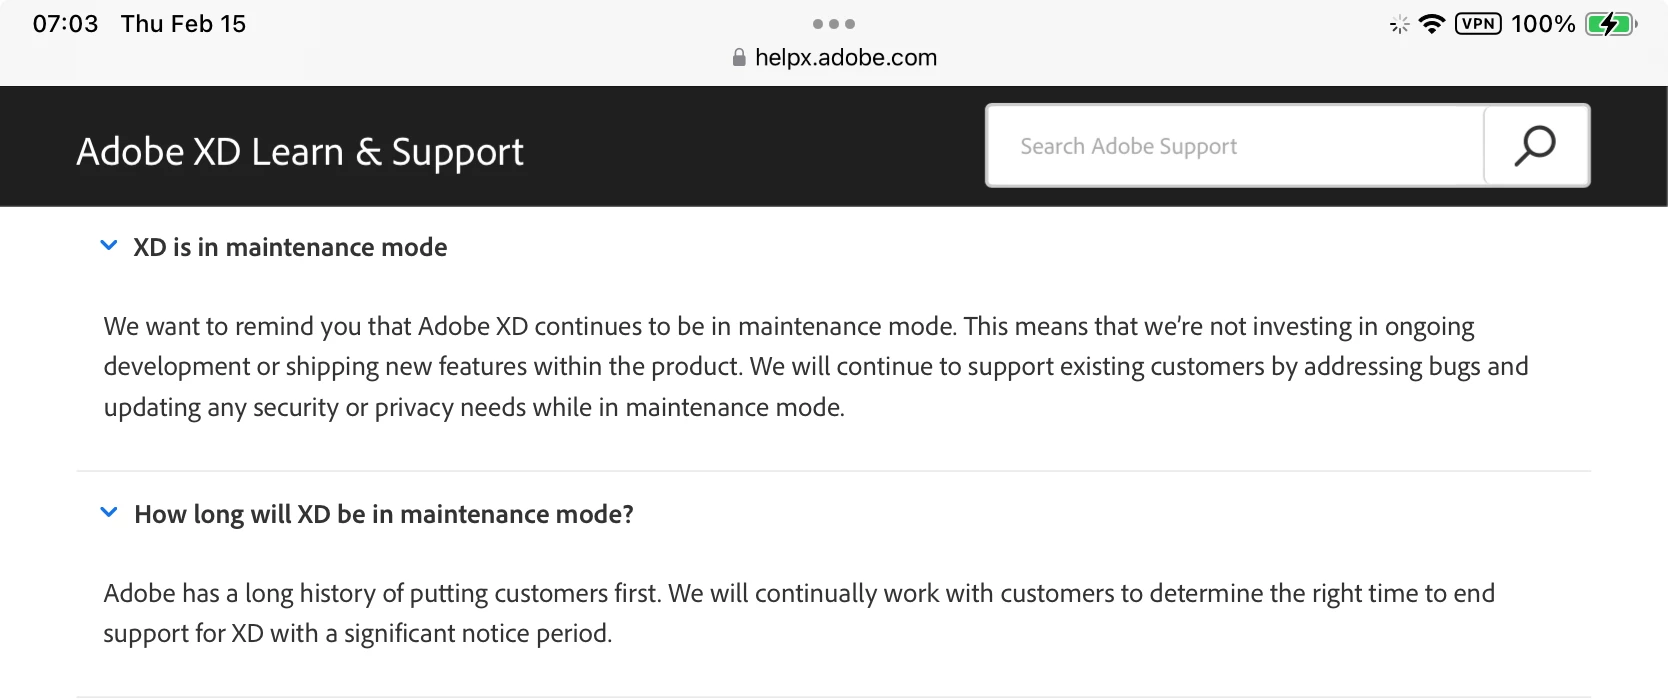Tap the 07:03 clock in status bar

click(65, 24)
